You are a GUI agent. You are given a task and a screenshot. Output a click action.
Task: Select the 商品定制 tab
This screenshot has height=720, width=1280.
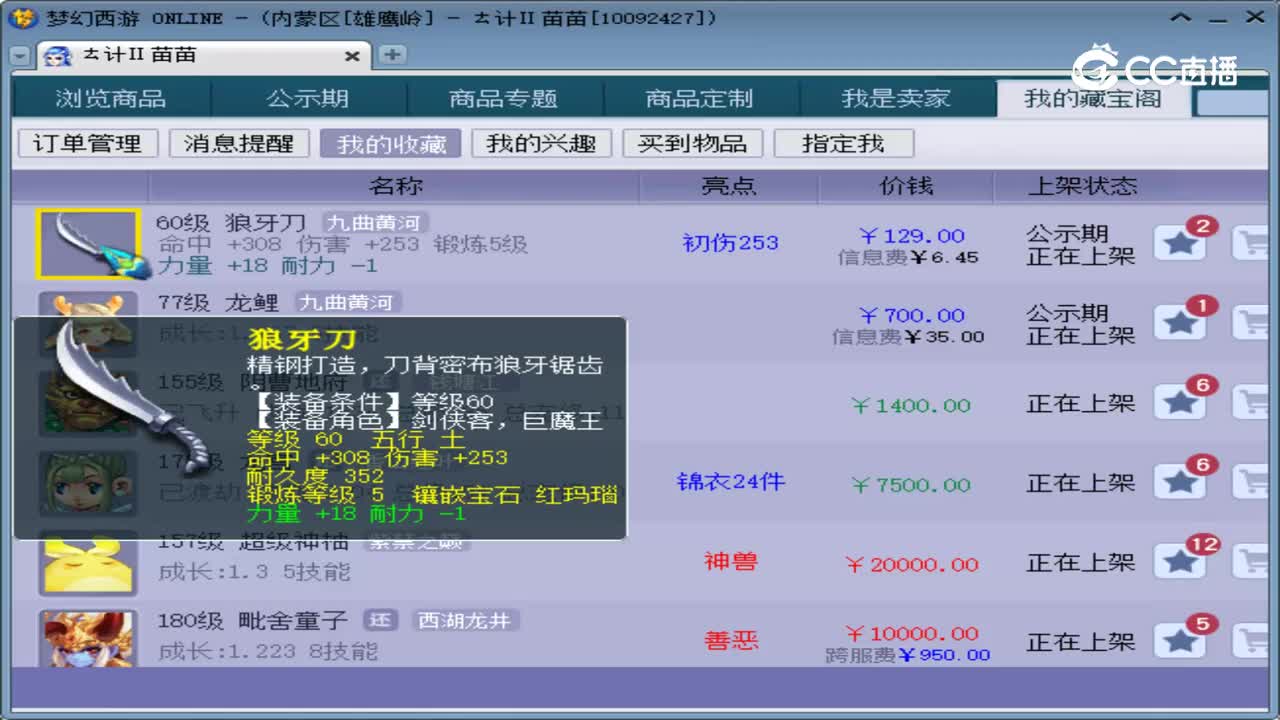coord(700,98)
